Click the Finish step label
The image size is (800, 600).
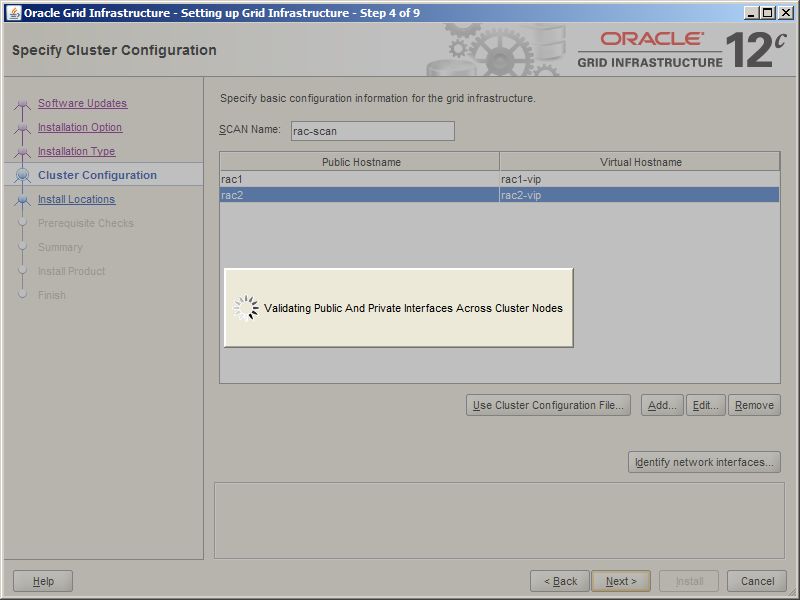pyautogui.click(x=52, y=295)
